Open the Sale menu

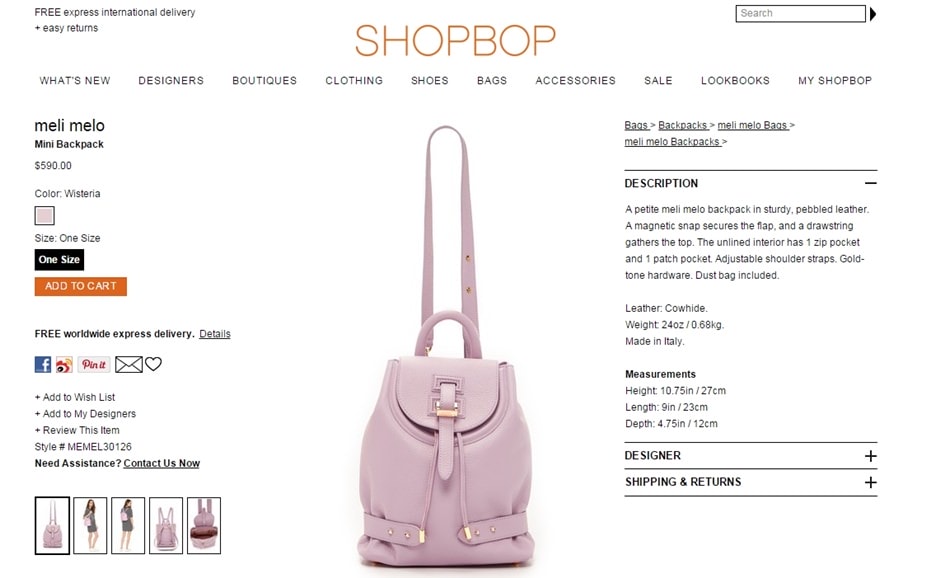click(658, 80)
